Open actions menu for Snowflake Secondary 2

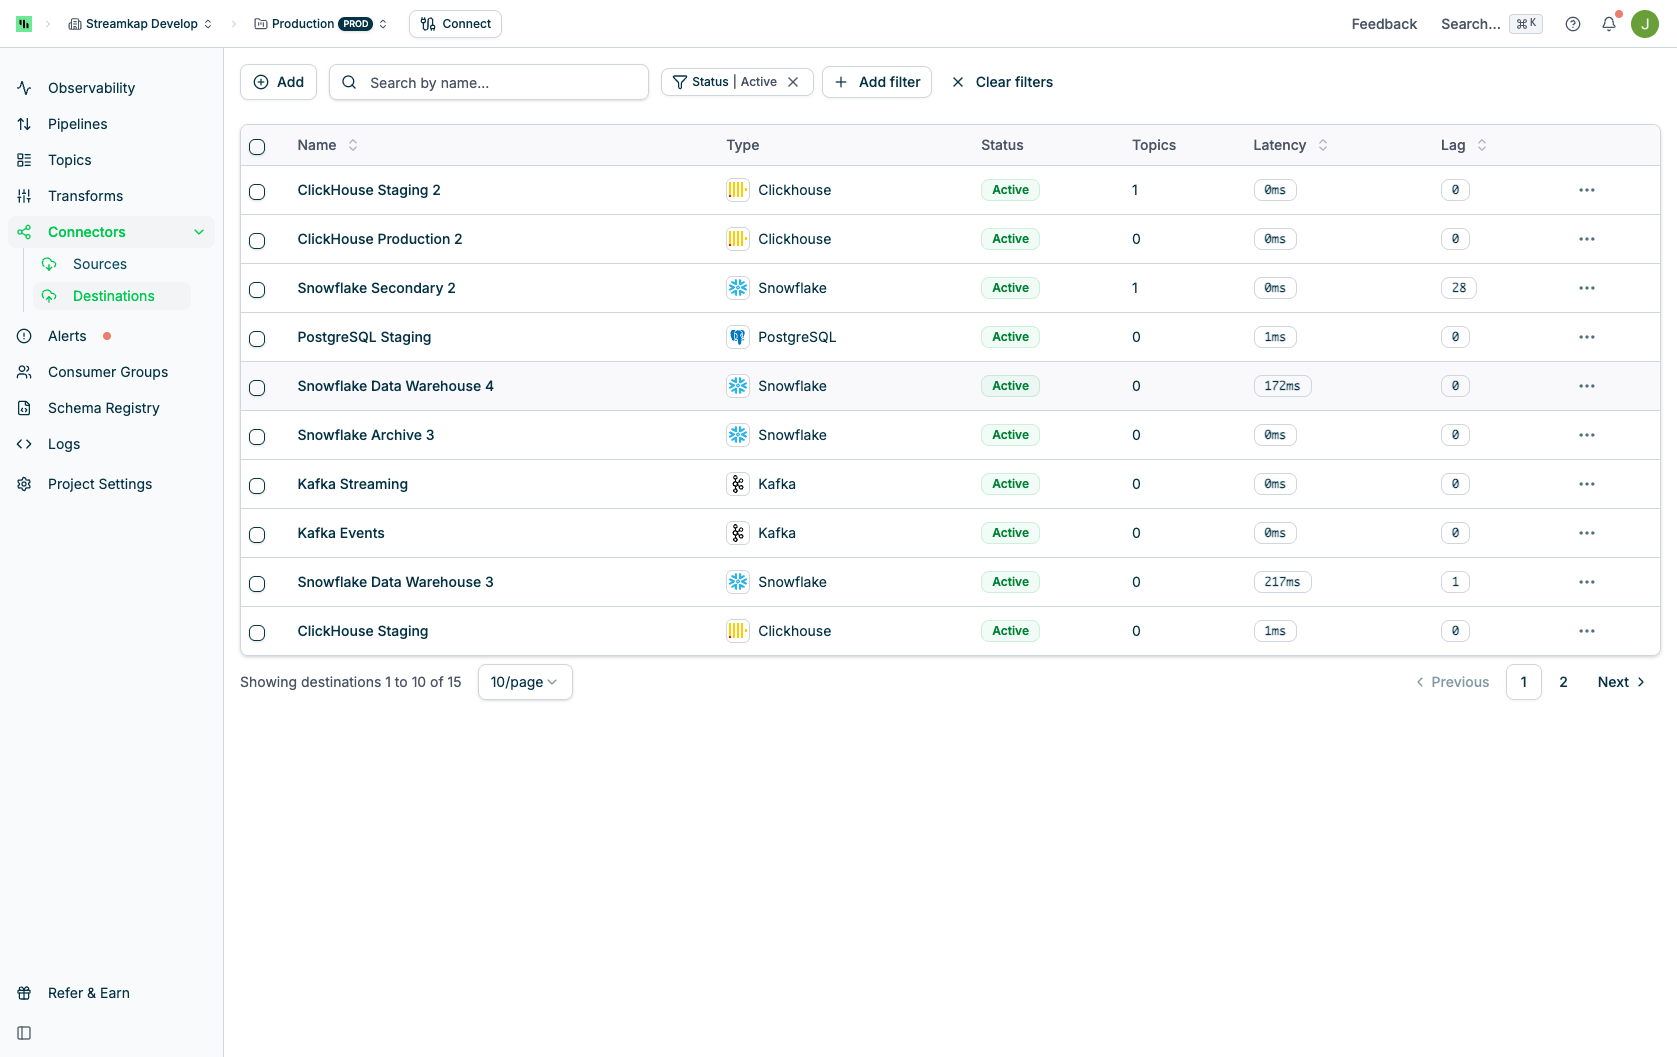pos(1587,288)
